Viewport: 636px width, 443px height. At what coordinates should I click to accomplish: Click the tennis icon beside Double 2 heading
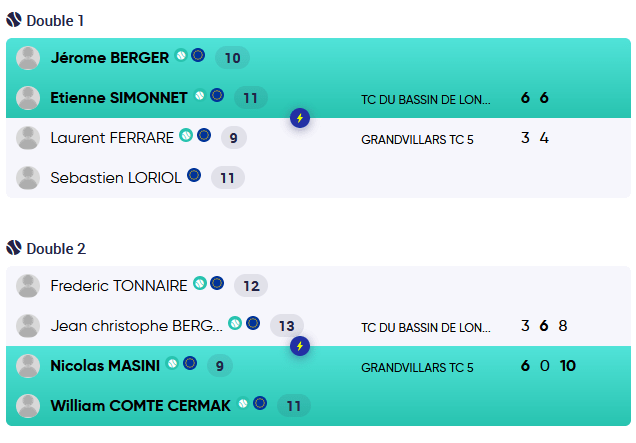[x=14, y=247]
